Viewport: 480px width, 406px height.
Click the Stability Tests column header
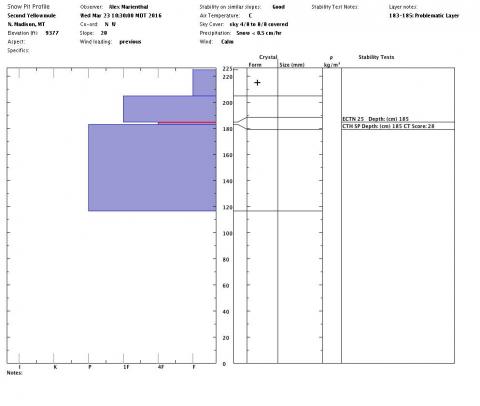point(376,57)
